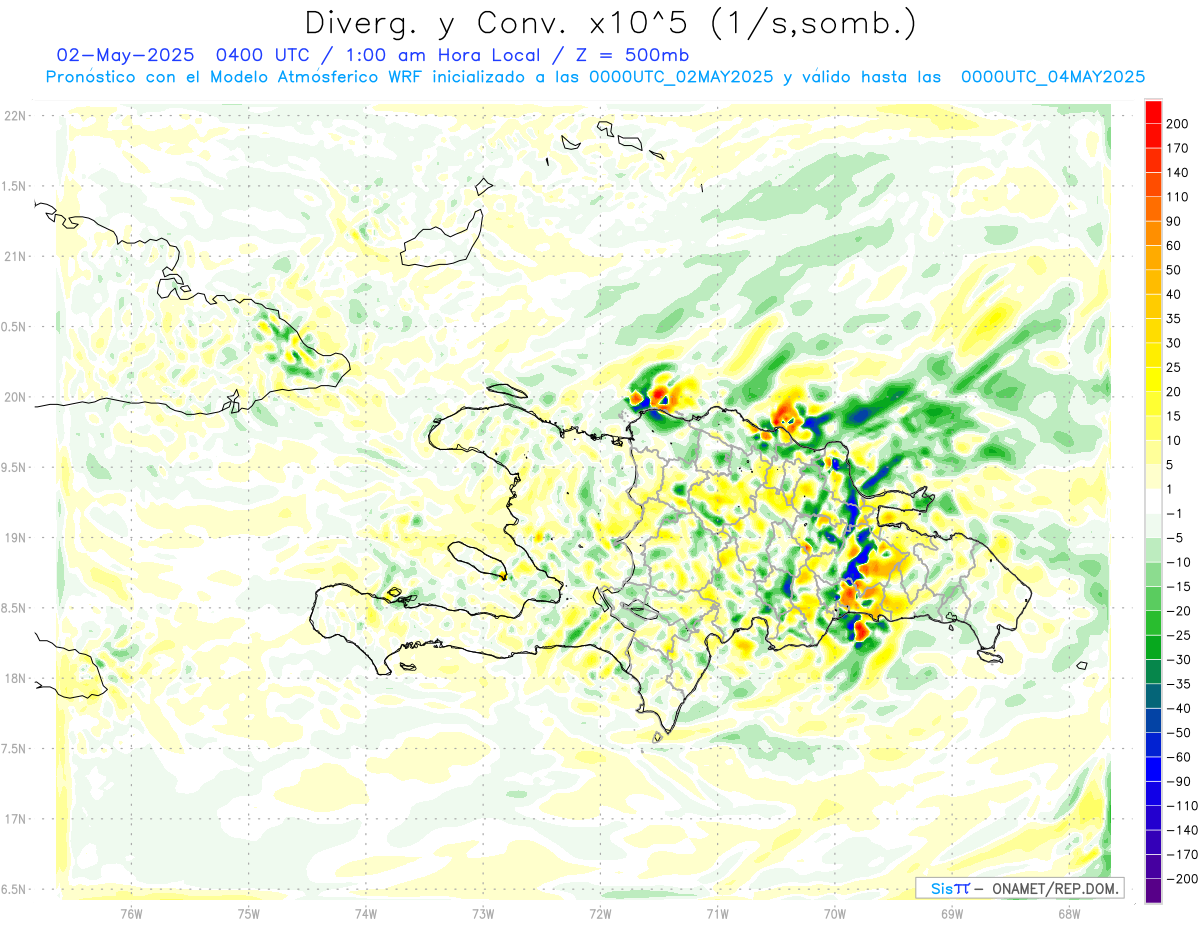Screen dimensions: 1200x927
Task: Click the '20N' latitude label
Action: [15, 398]
